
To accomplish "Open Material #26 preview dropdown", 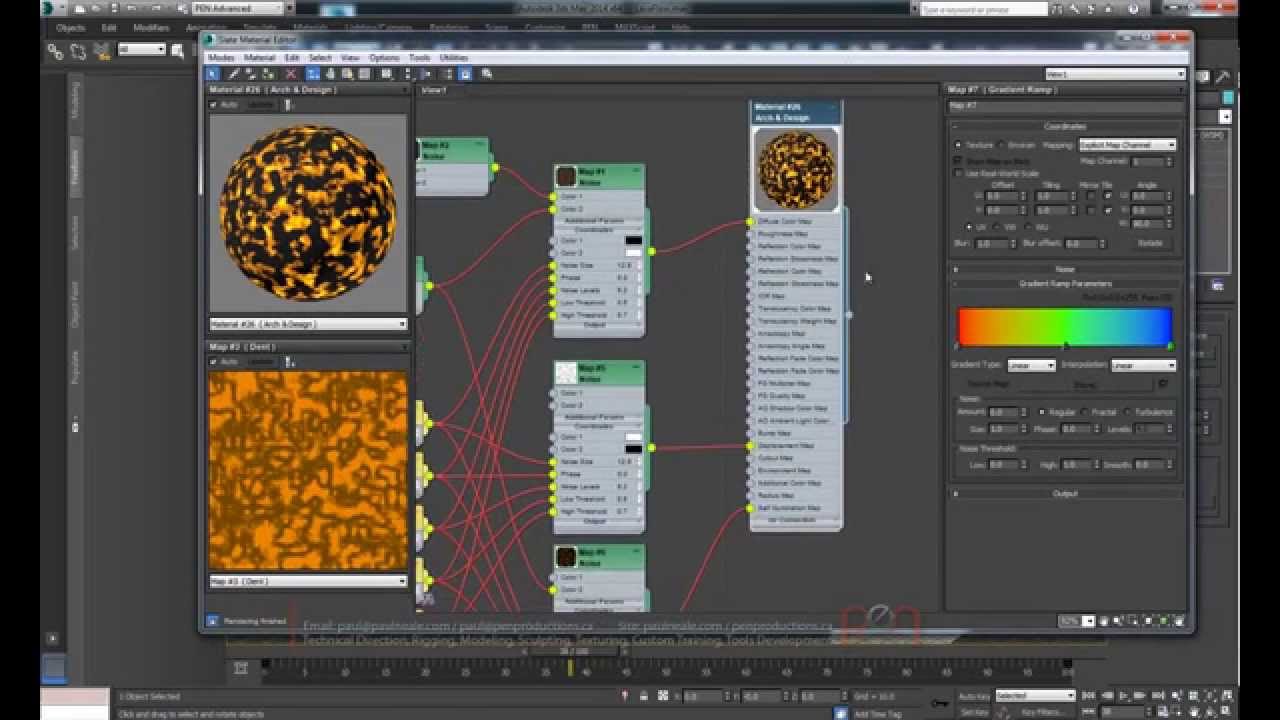I will [308, 324].
